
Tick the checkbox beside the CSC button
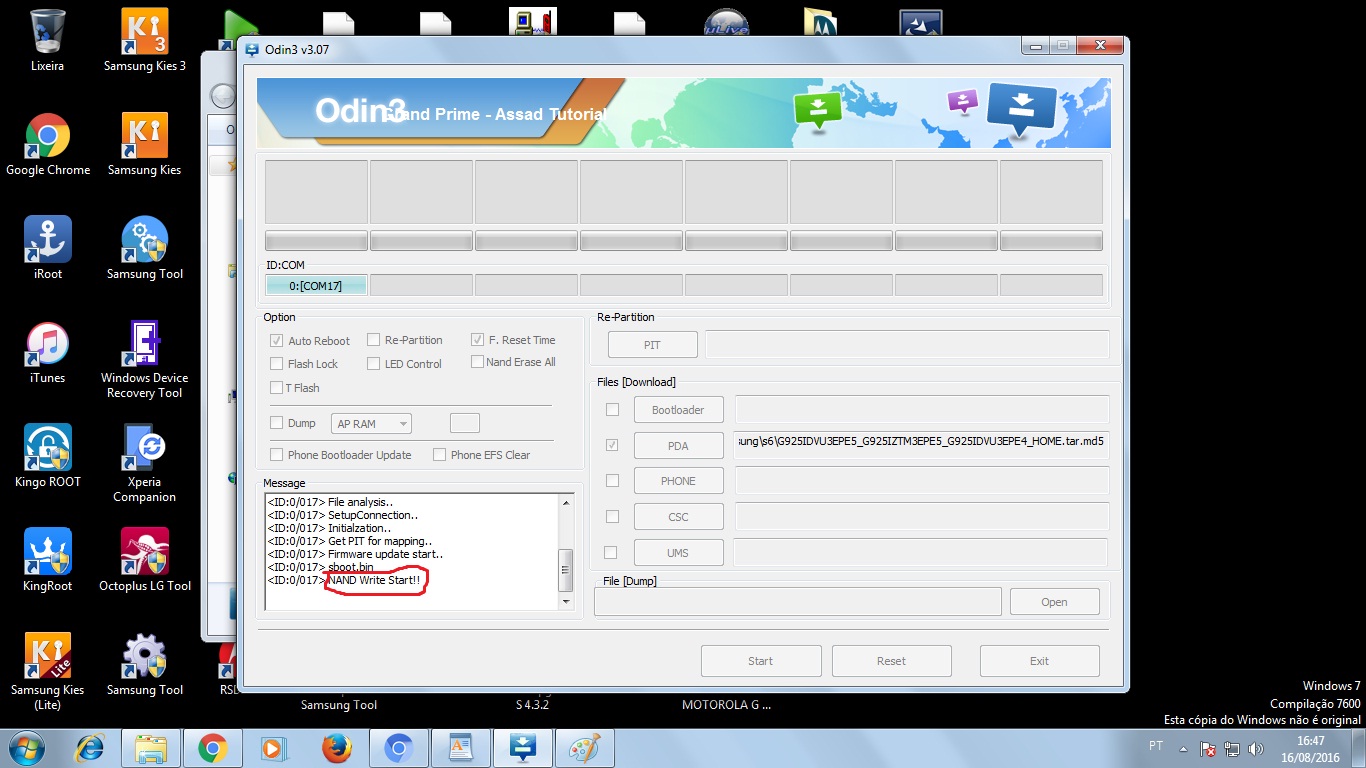[612, 516]
